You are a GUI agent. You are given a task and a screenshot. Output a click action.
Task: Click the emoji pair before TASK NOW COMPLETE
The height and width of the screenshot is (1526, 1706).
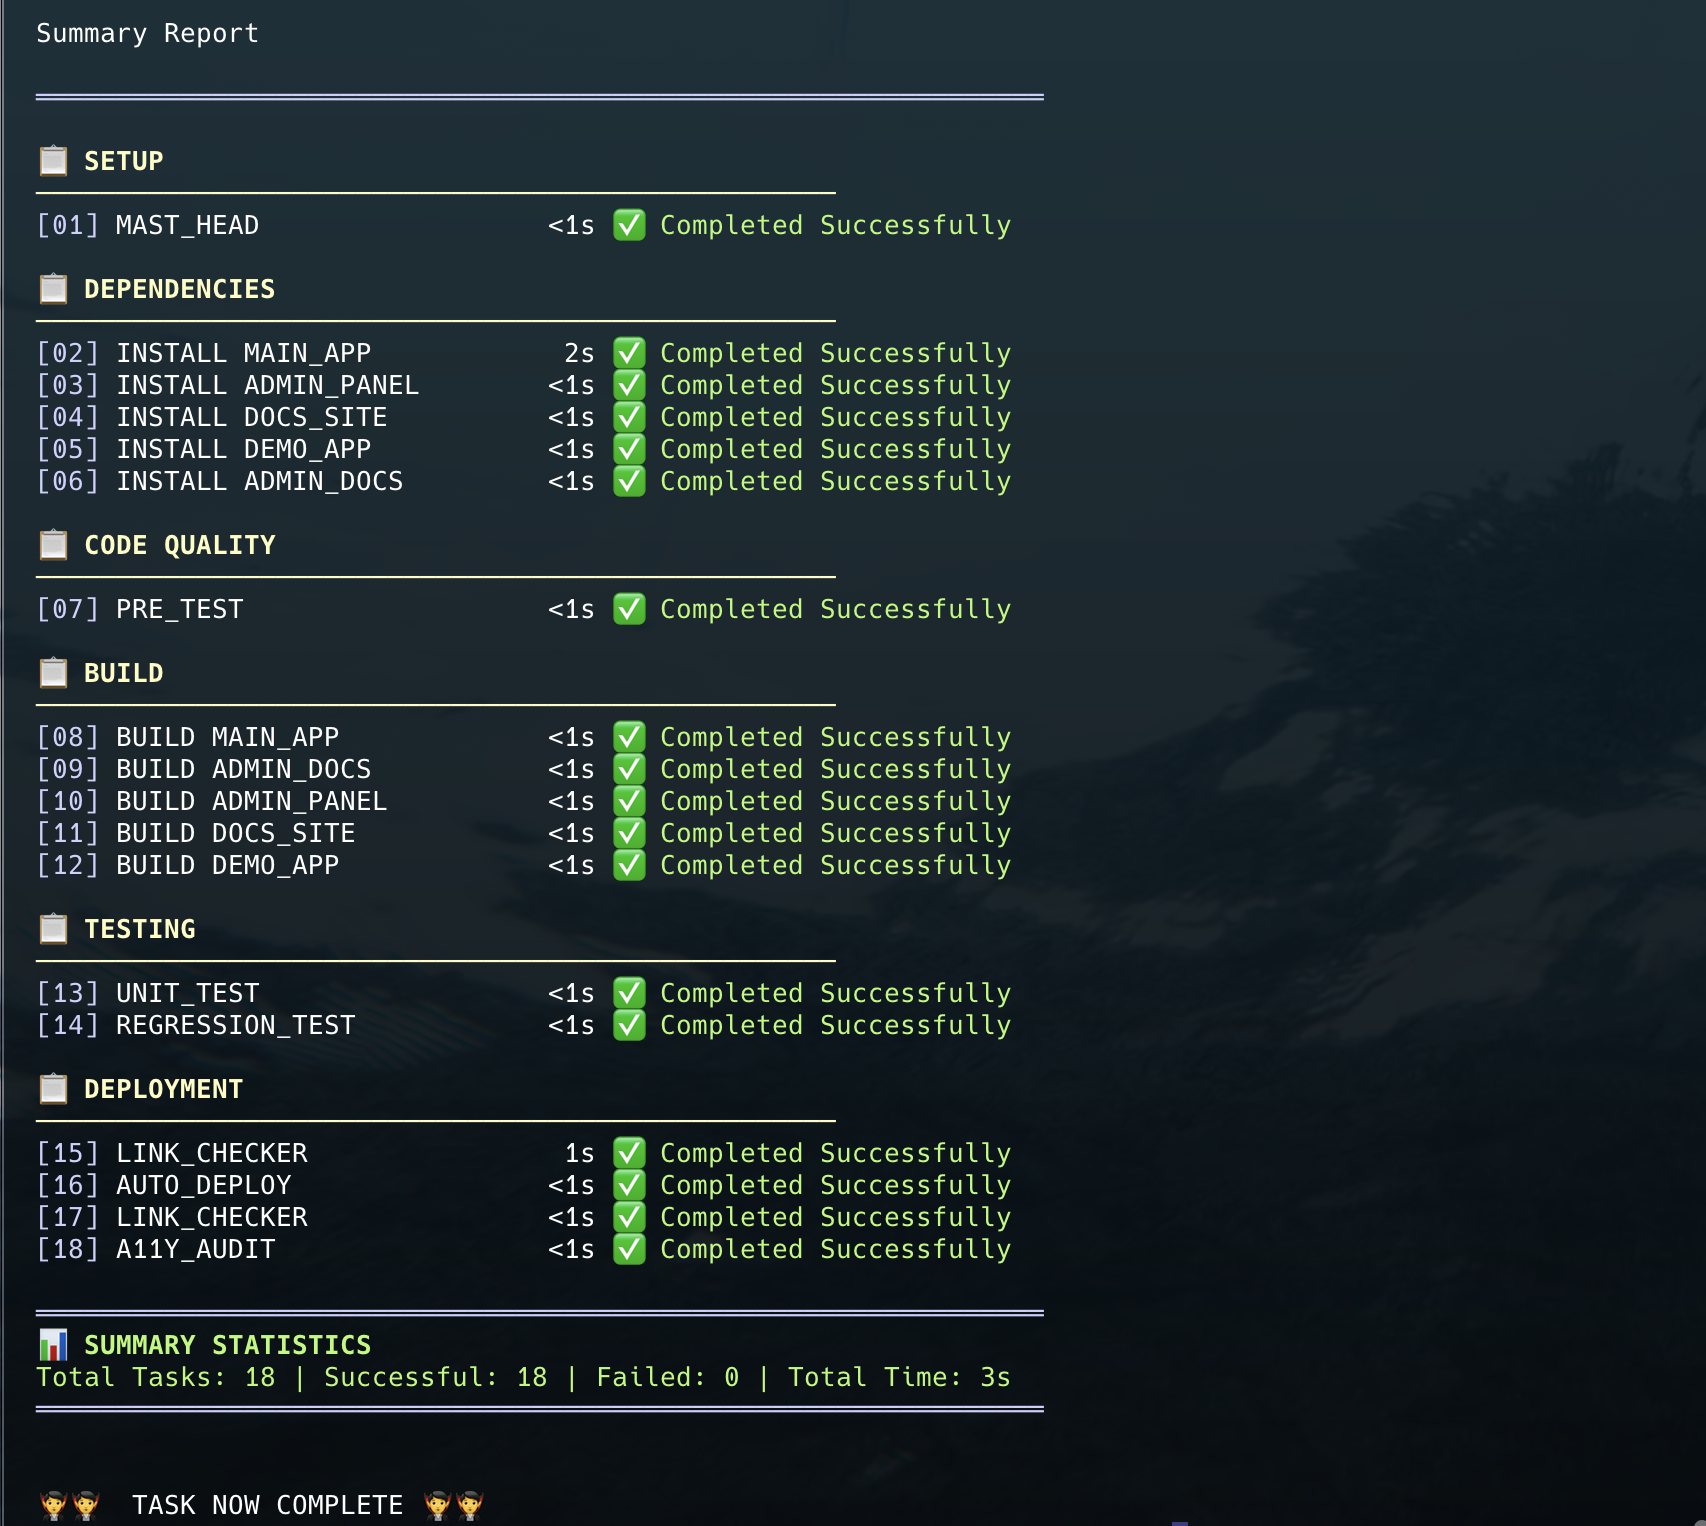click(x=70, y=1505)
